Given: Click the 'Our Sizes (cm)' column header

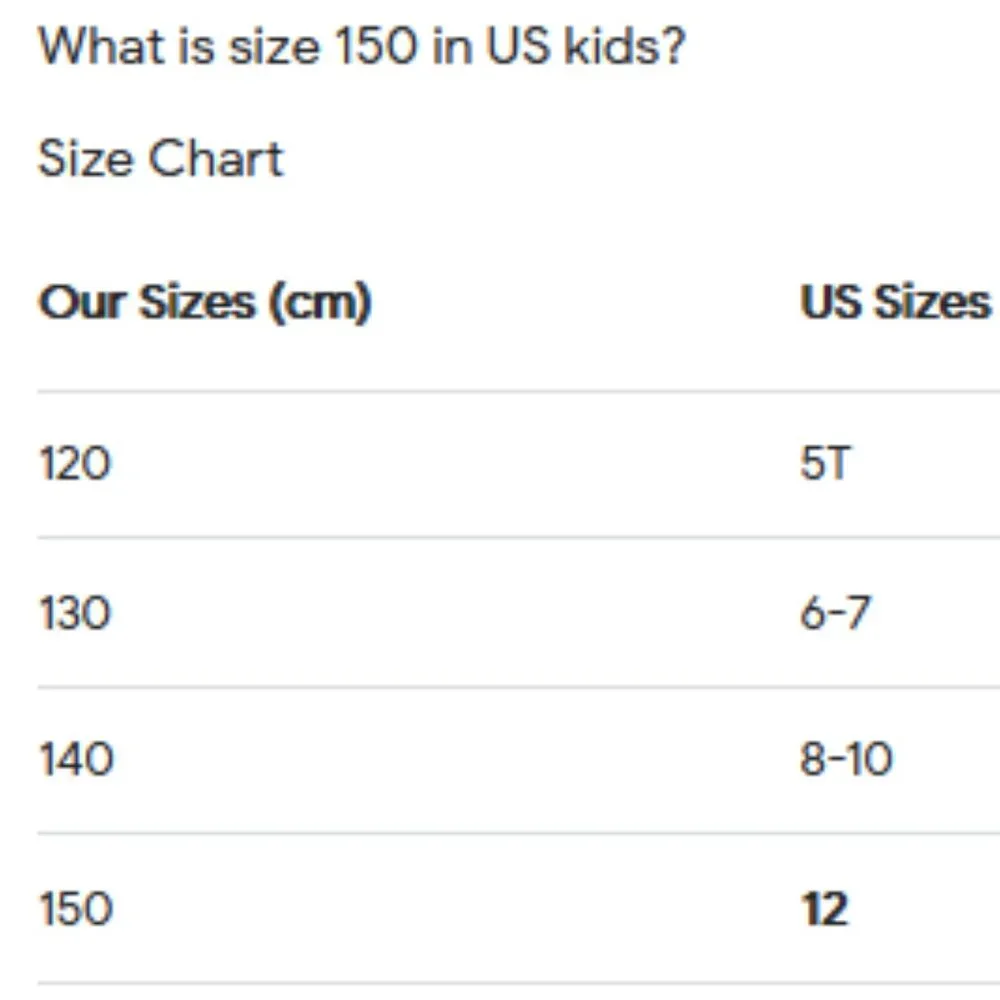Looking at the screenshot, I should (205, 302).
